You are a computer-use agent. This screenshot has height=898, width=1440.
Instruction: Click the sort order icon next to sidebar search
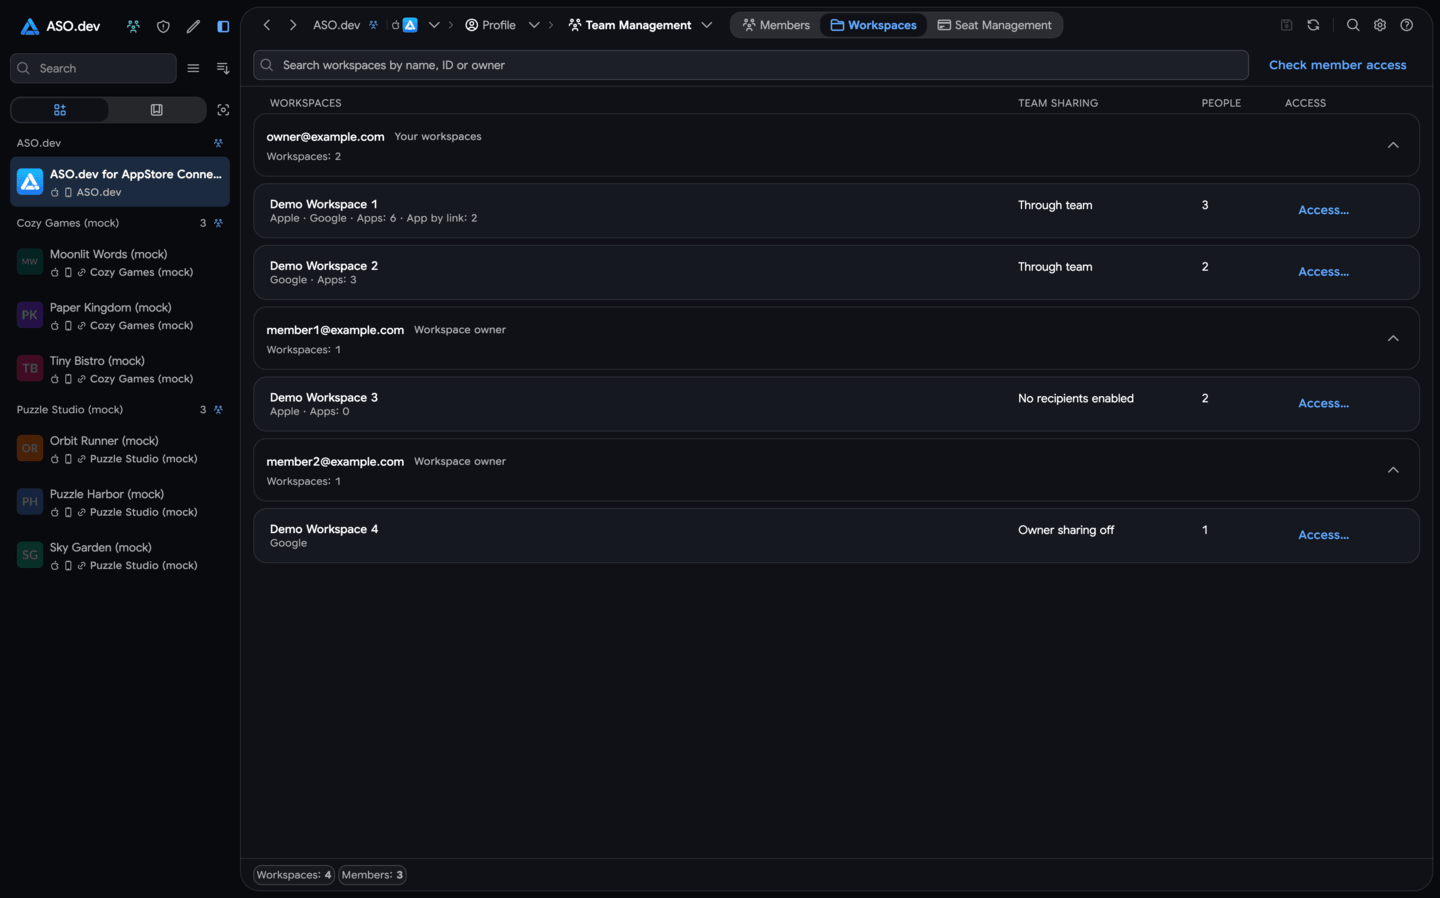click(x=223, y=68)
